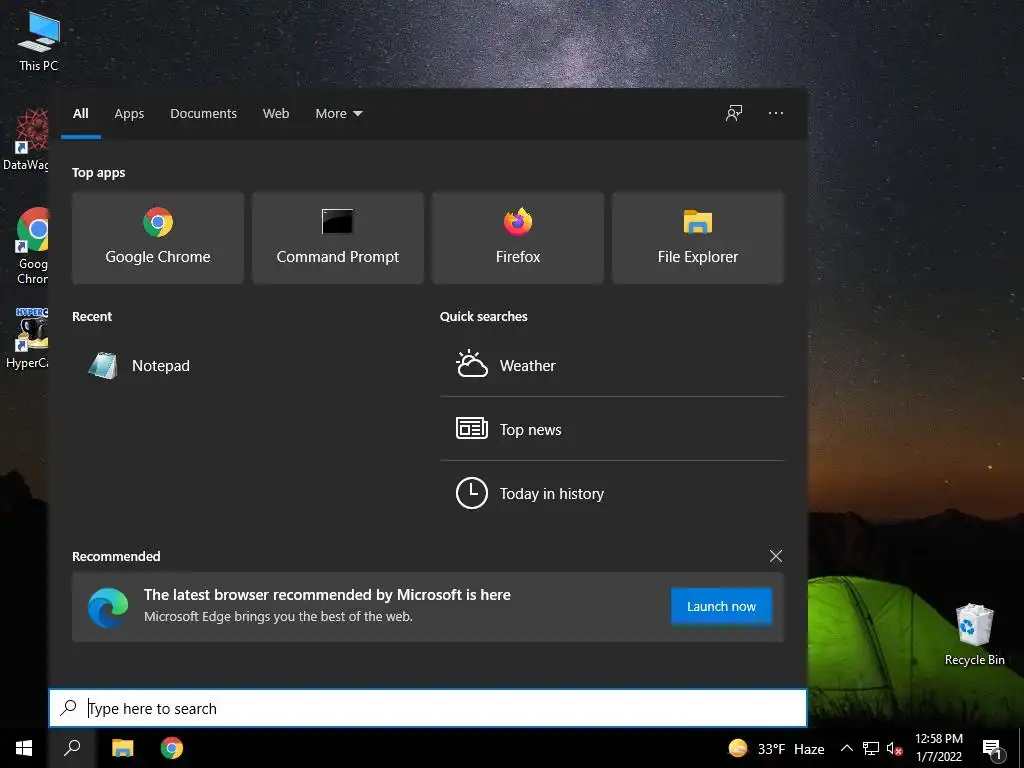Open Firefox from Top apps
Screen dimensions: 1024x768
518,238
